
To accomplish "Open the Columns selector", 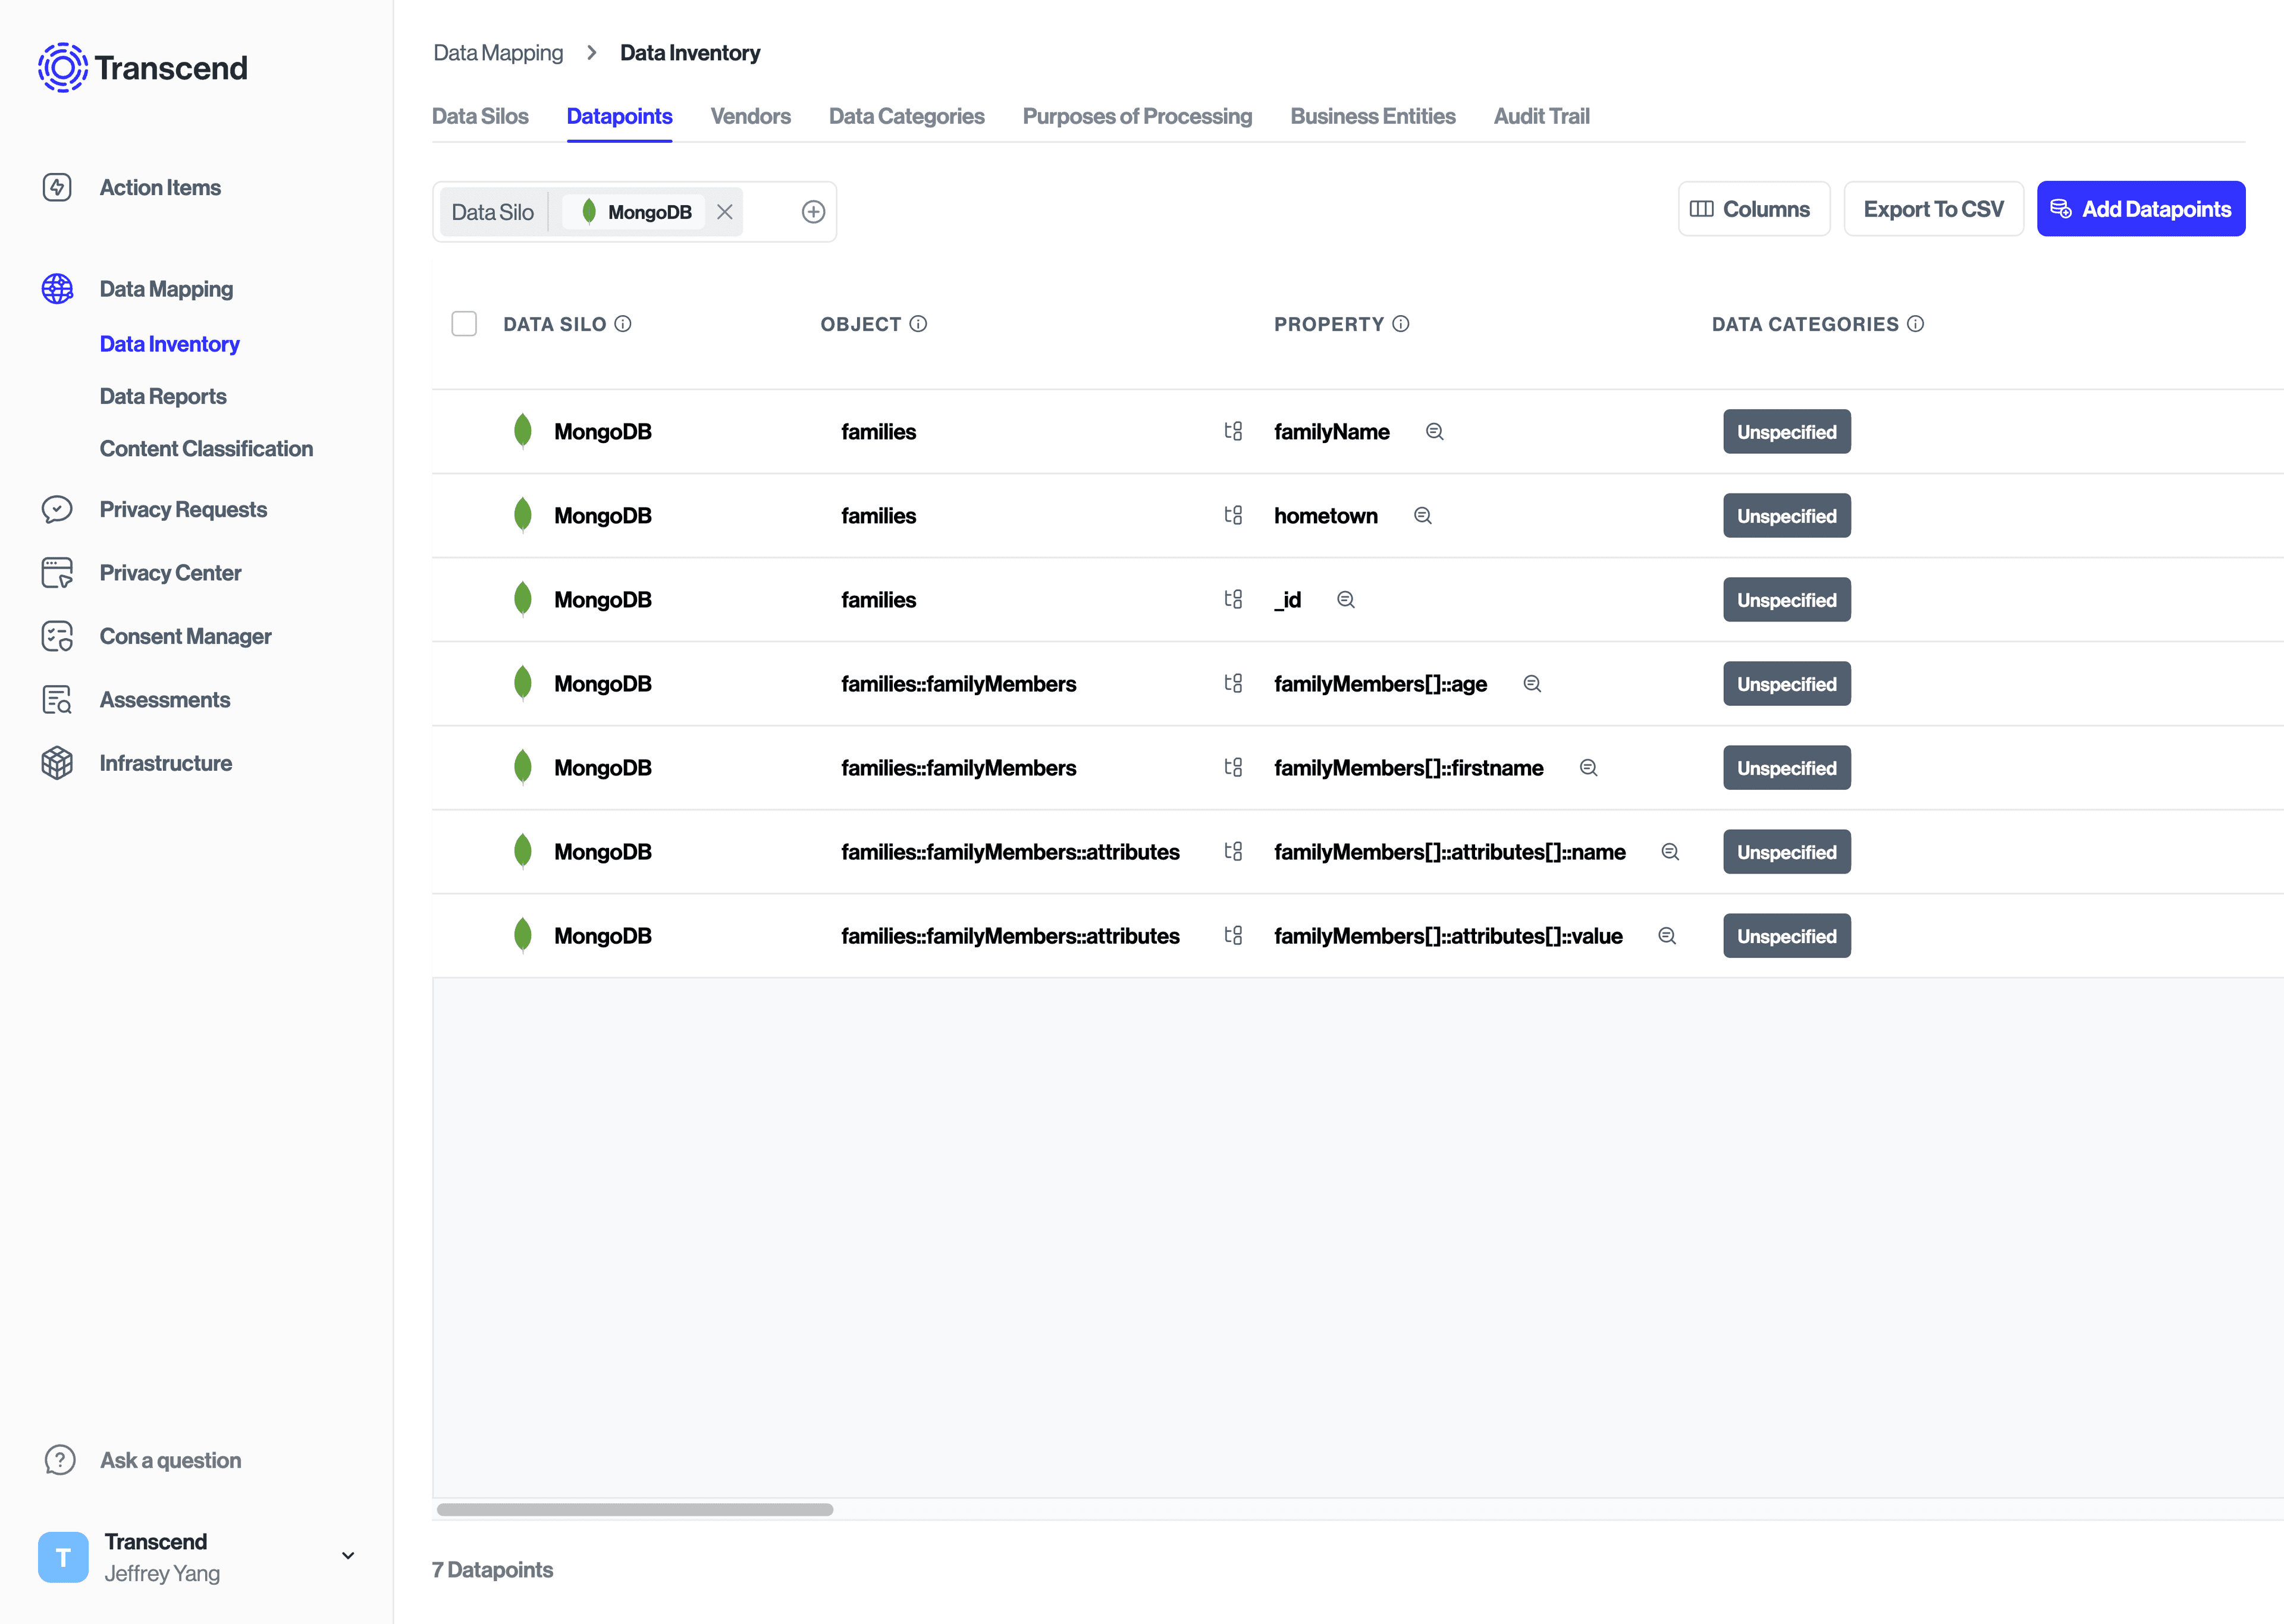I will pyautogui.click(x=1753, y=209).
